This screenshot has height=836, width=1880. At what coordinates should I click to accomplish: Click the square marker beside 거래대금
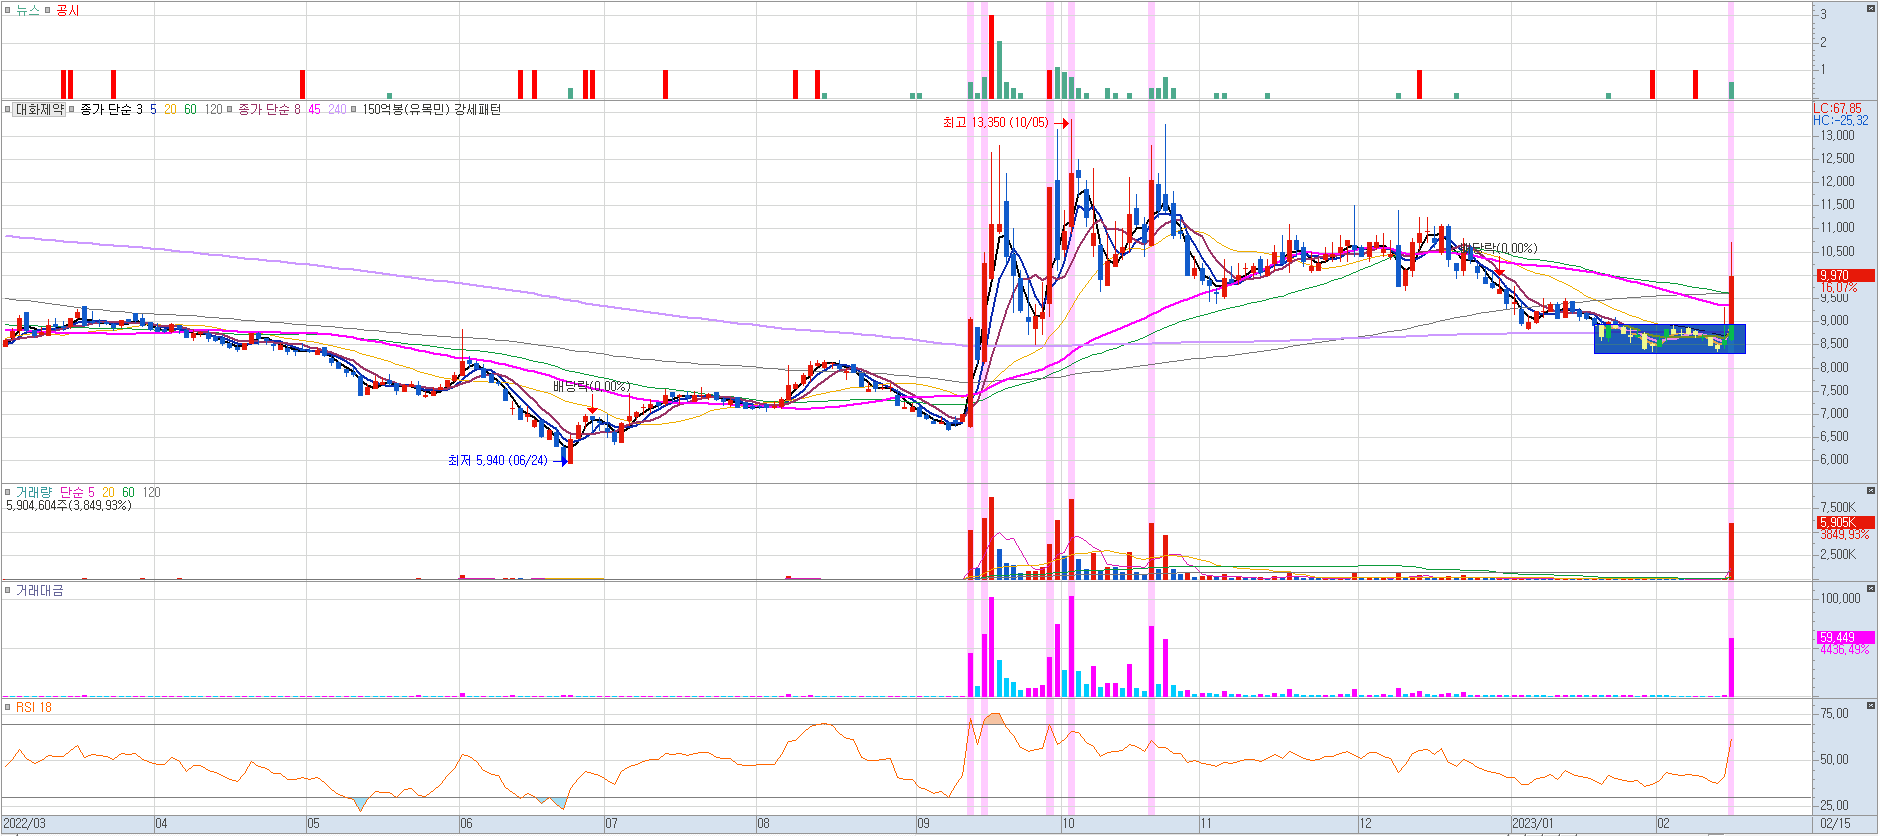8,590
